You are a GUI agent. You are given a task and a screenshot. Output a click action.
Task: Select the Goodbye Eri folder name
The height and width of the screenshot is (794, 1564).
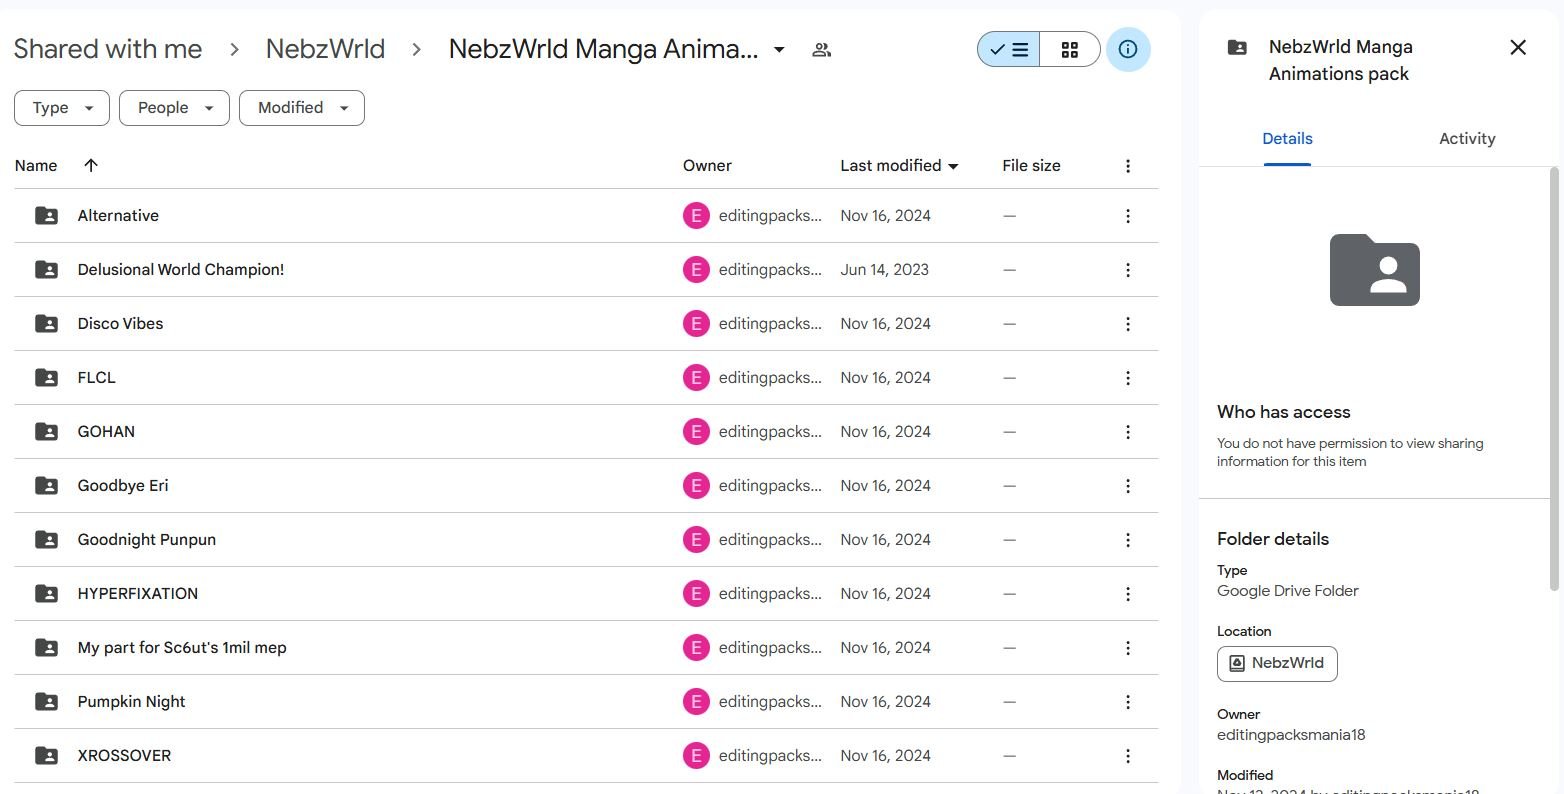123,486
